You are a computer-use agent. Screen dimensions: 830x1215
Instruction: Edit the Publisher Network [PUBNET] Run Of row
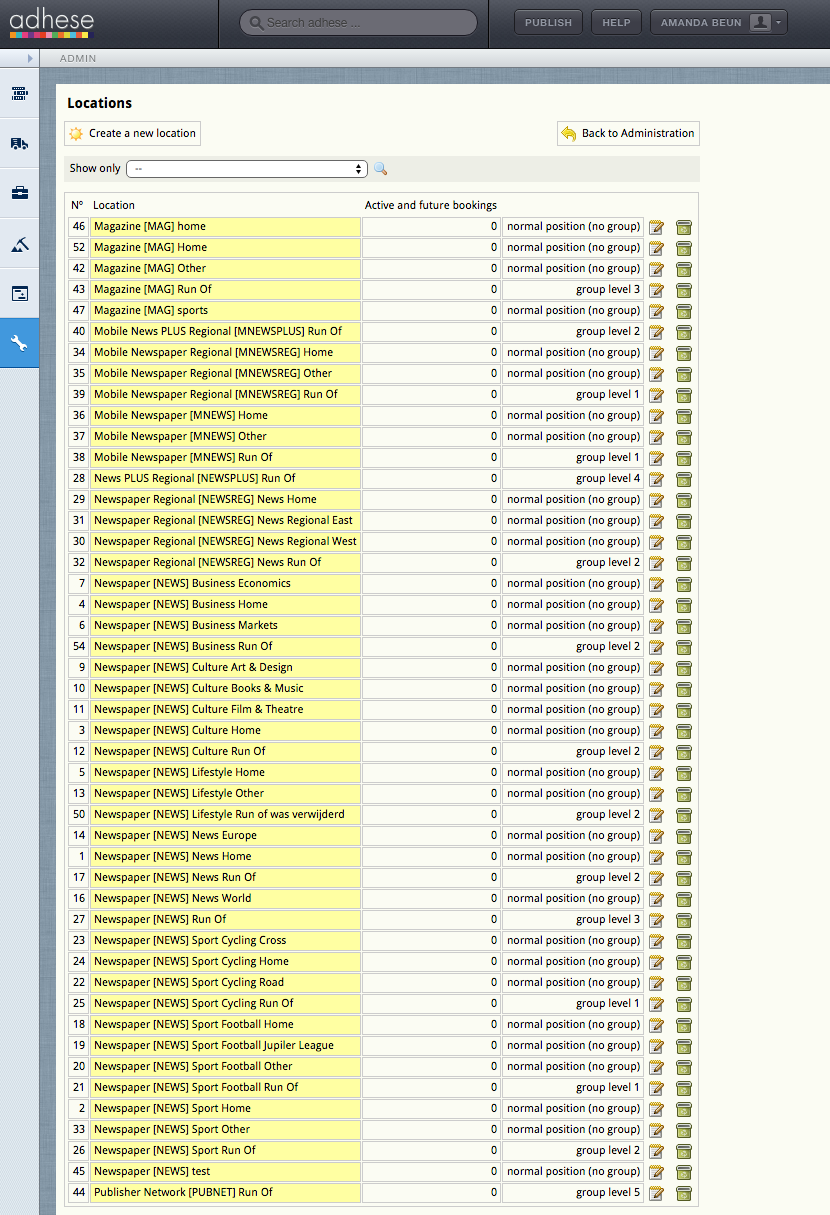tap(656, 1193)
